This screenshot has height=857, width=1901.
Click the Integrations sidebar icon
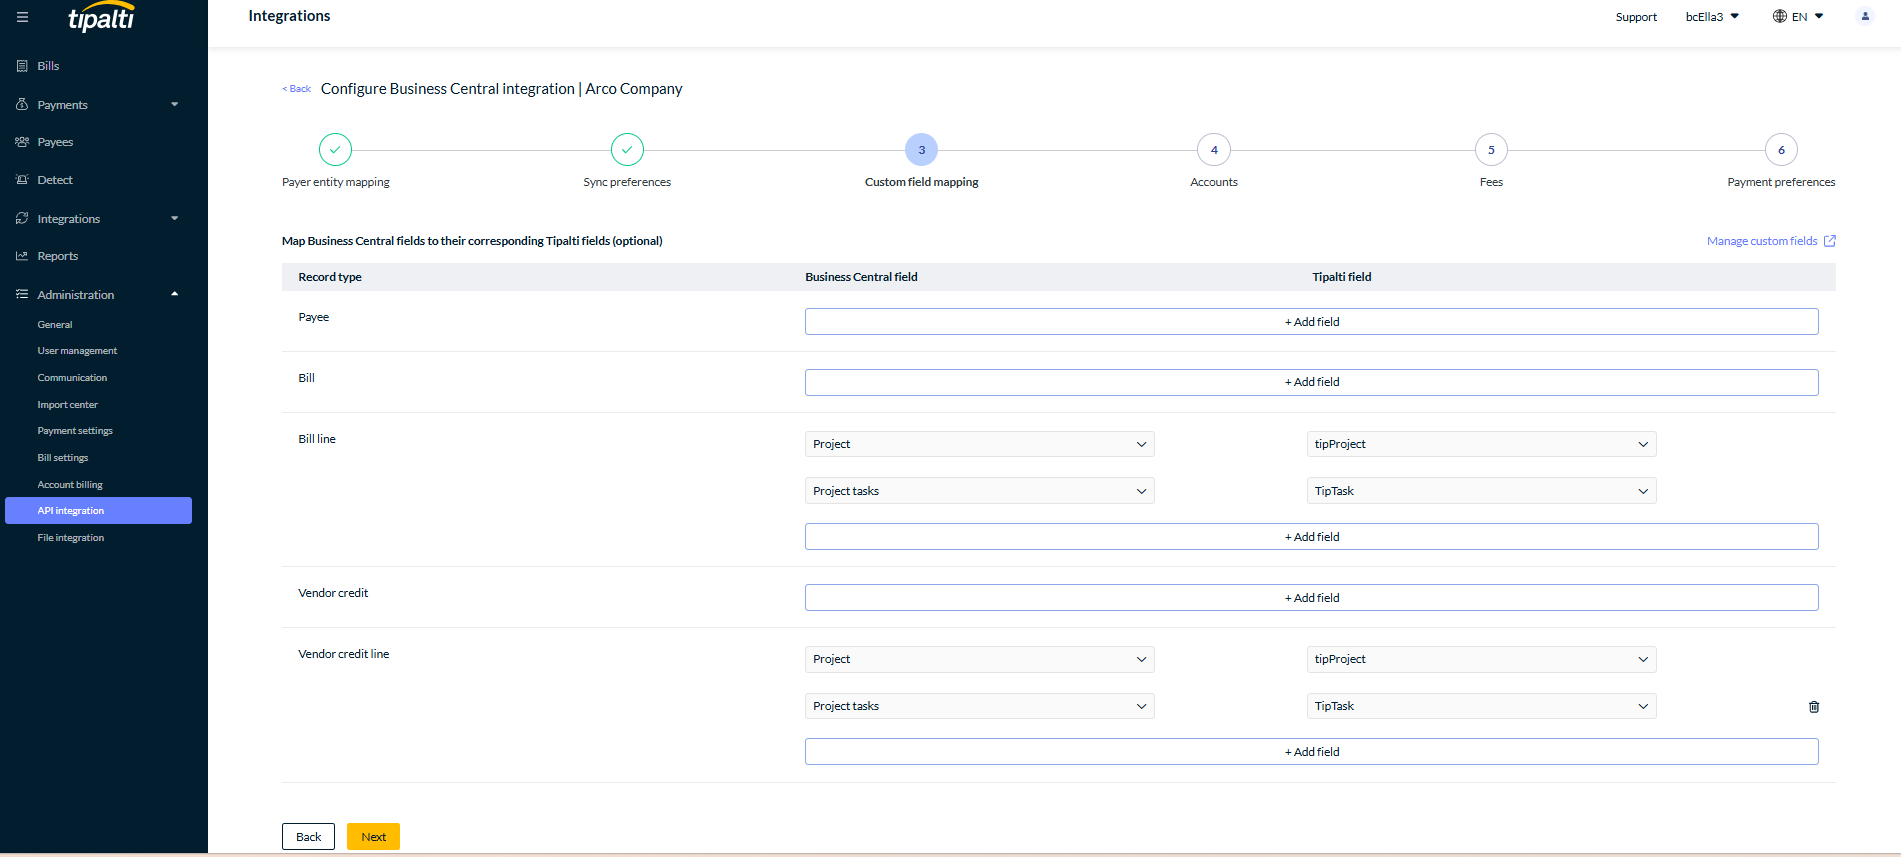[22, 218]
